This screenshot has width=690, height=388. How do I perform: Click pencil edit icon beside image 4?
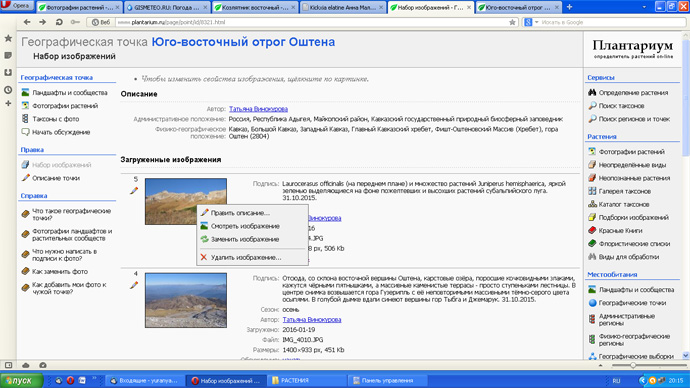pyautogui.click(x=134, y=285)
